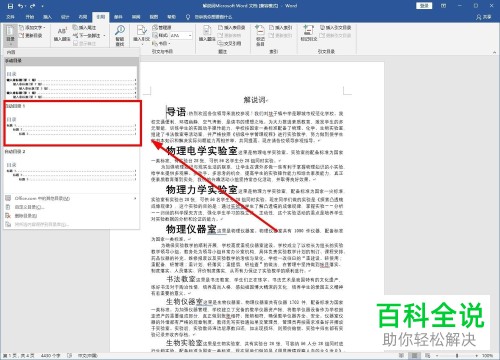The height and width of the screenshot is (360, 500).
Task: Click 交叉引用 cross-reference button
Action: [229, 43]
